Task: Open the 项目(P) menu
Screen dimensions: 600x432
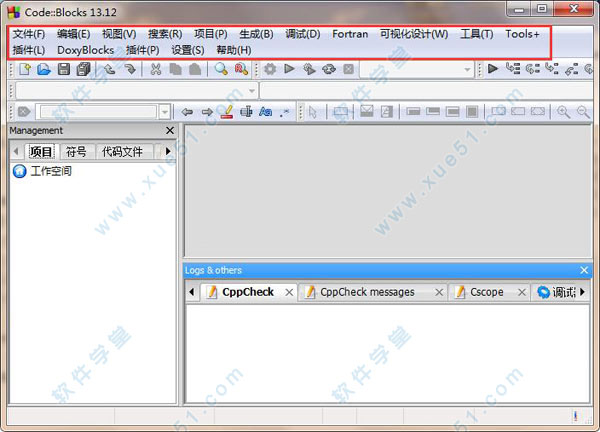Action: tap(210, 34)
